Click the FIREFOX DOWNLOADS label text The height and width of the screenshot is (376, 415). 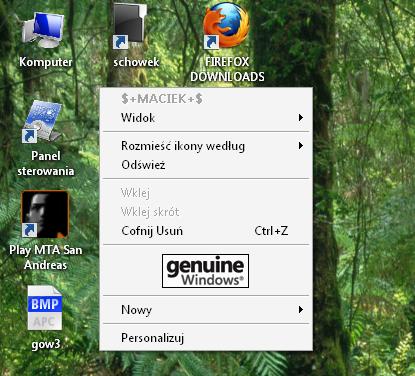tap(227, 69)
